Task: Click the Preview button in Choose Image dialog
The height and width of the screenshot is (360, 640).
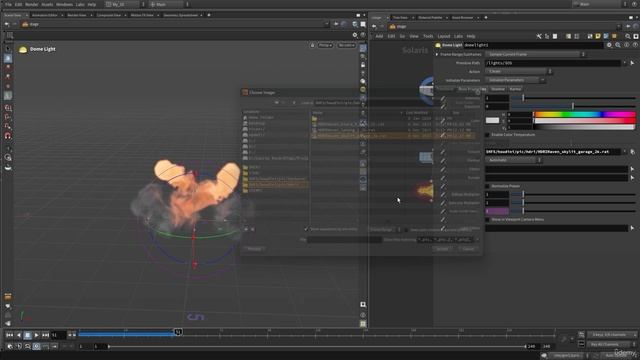Action: [x=254, y=249]
